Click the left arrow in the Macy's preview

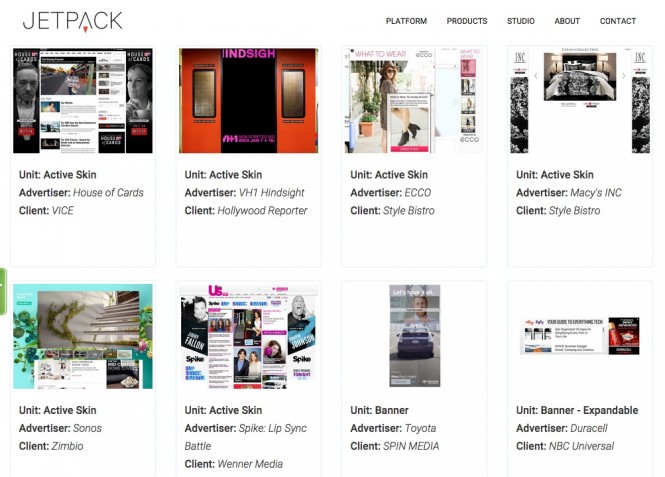pyautogui.click(x=536, y=76)
